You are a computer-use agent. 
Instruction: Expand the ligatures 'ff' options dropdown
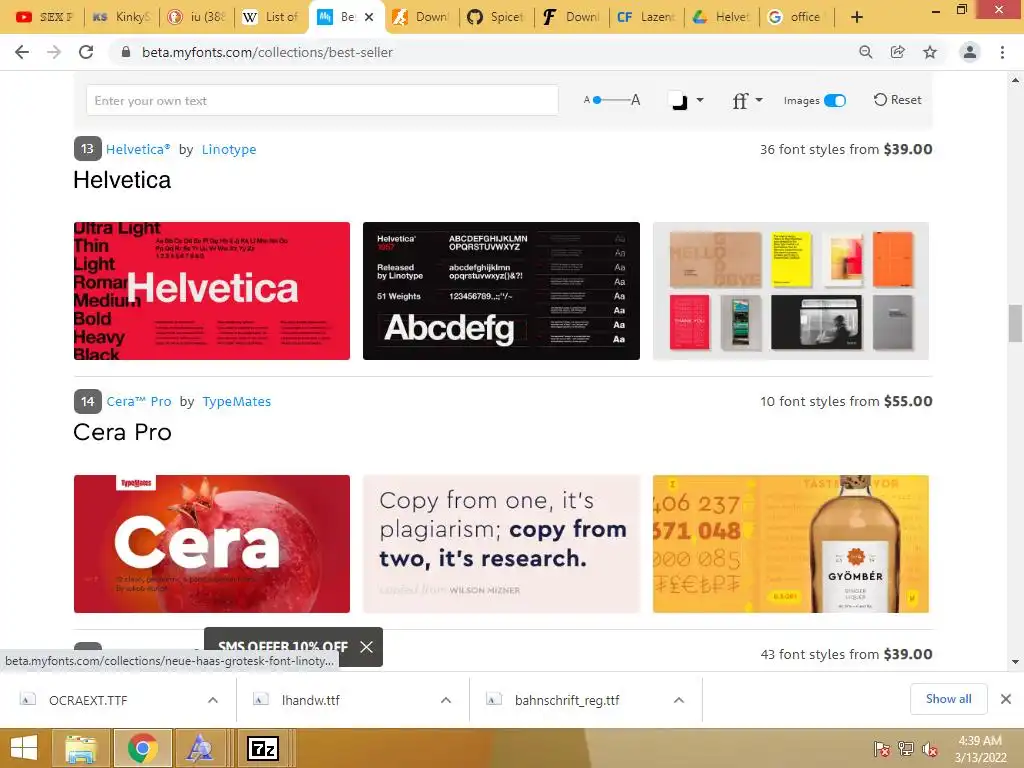pos(747,101)
